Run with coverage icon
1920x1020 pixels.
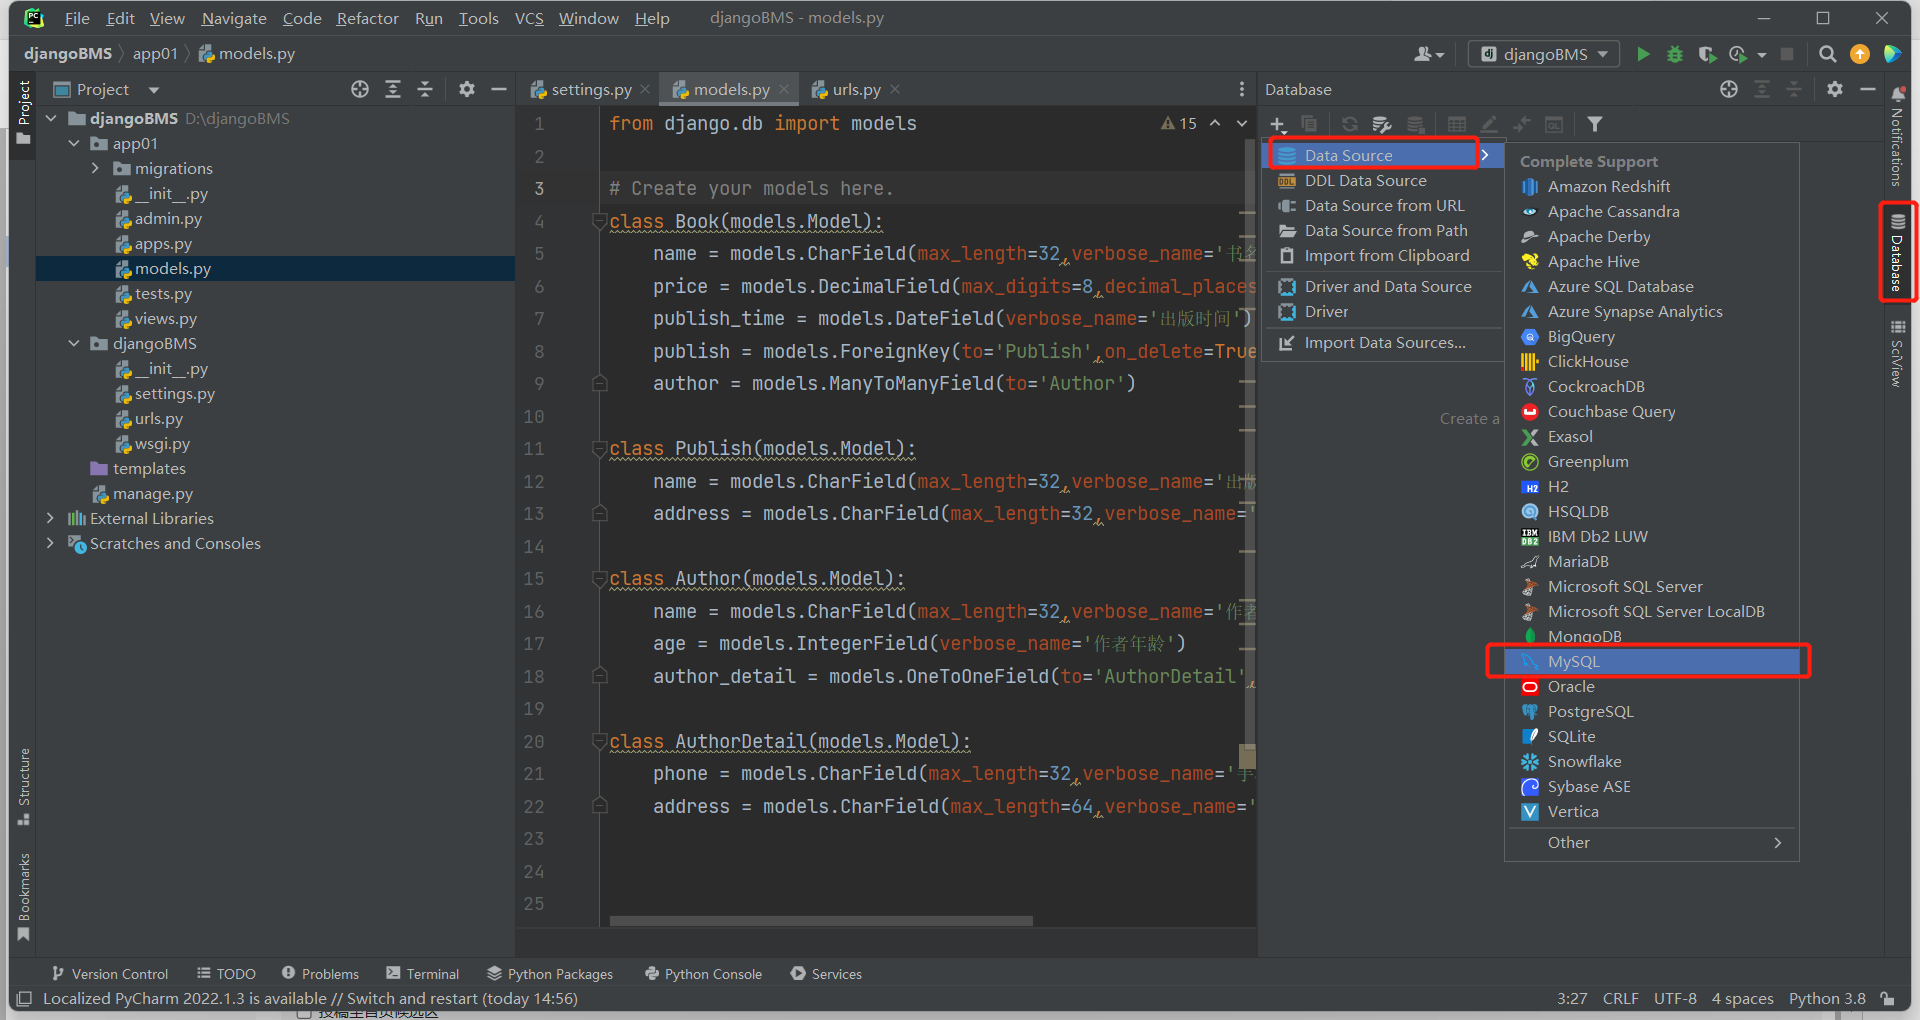[1707, 54]
